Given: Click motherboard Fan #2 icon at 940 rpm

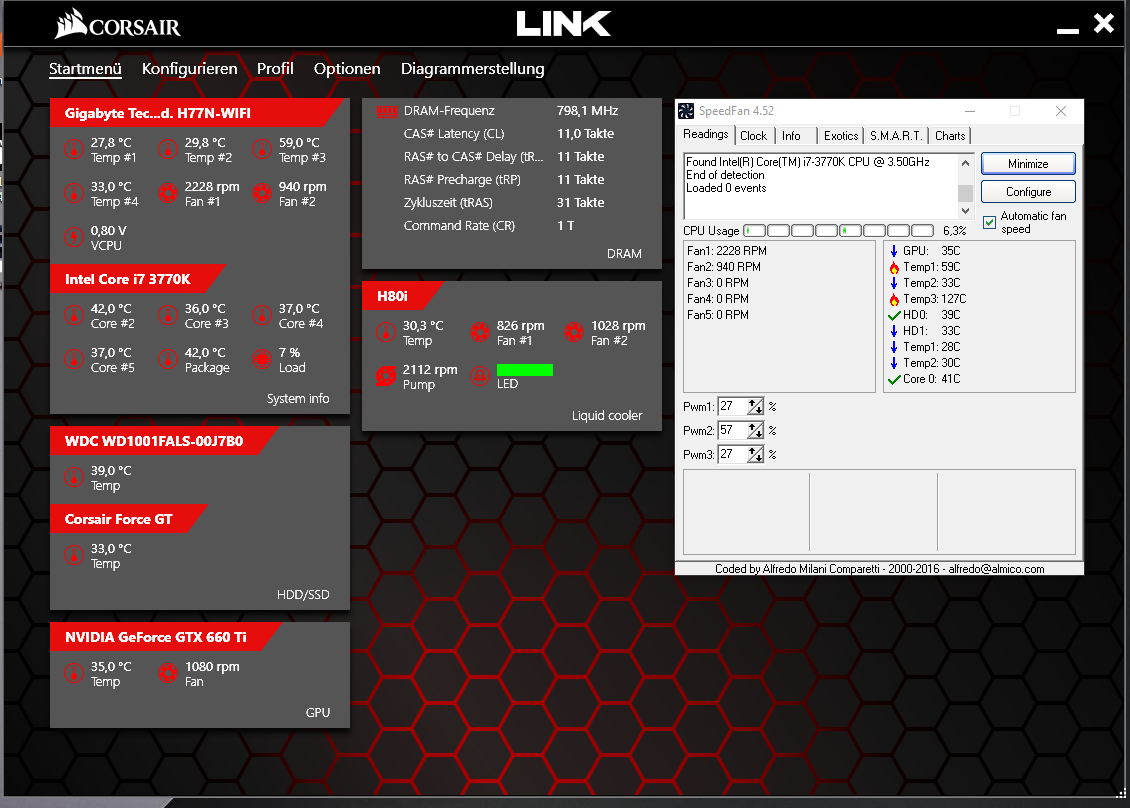Looking at the screenshot, I should tap(262, 194).
